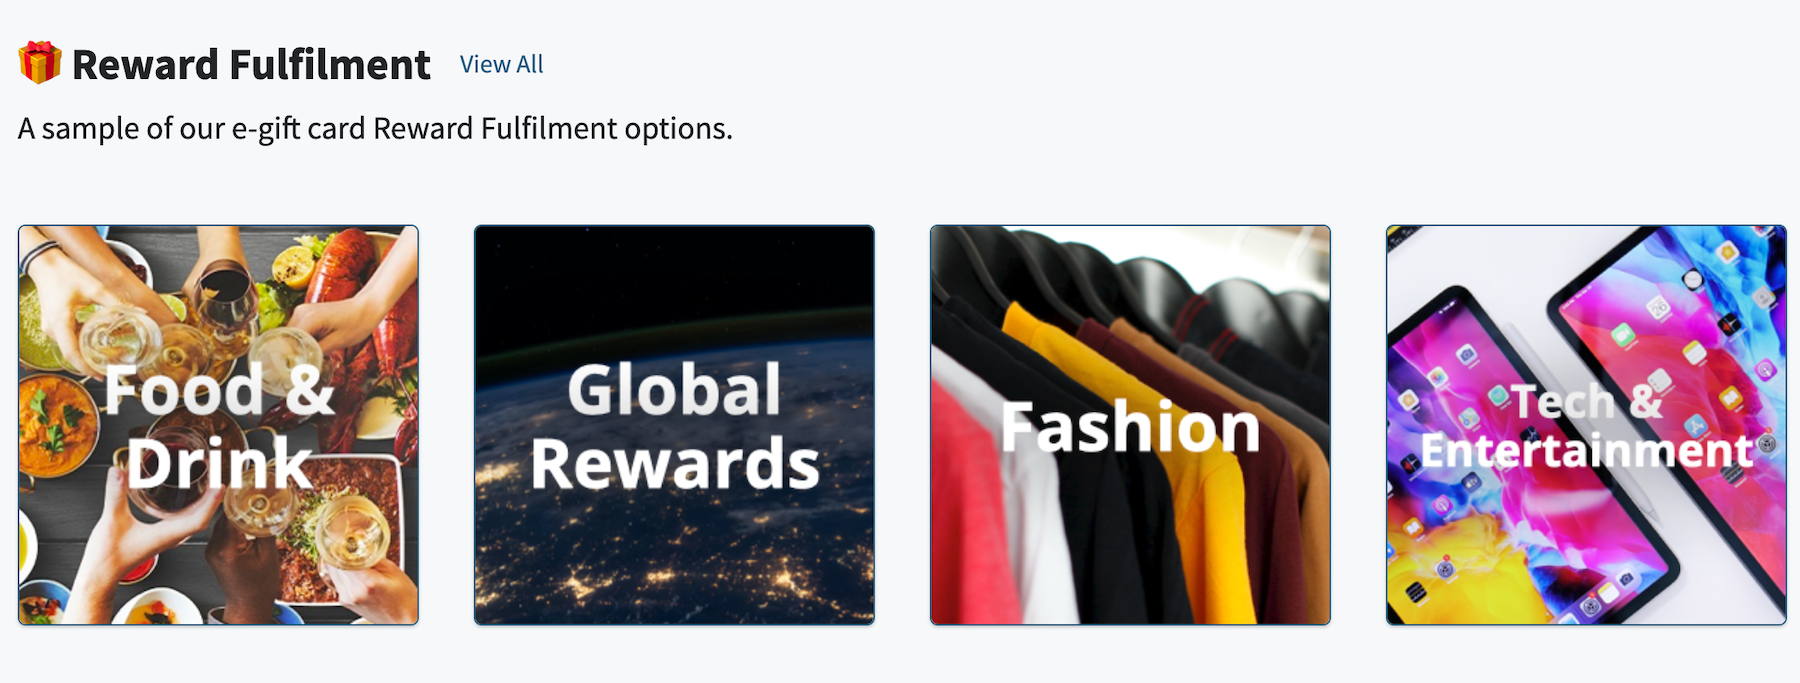Image resolution: width=1800 pixels, height=683 pixels.
Task: Click the 'Global' word on the second tile
Action: pyautogui.click(x=675, y=389)
